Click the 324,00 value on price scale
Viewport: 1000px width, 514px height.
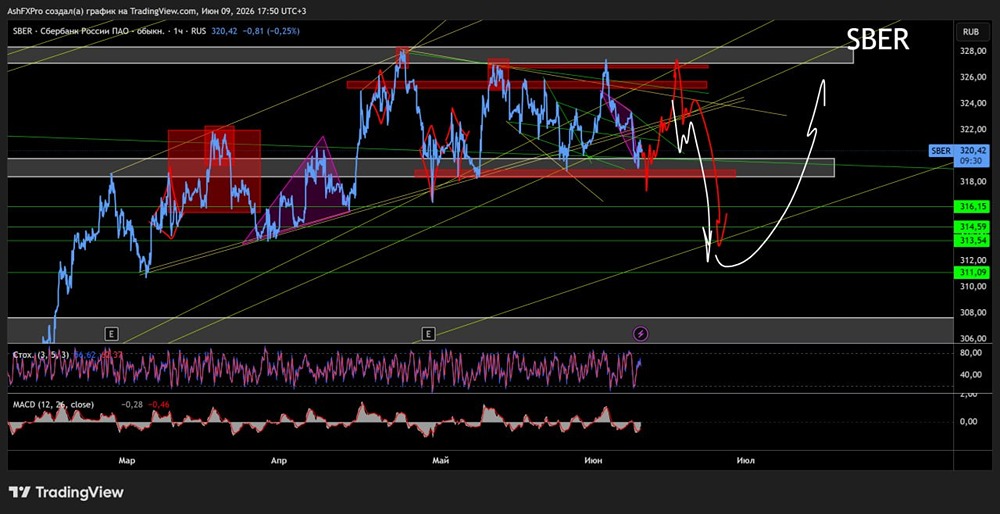point(971,103)
